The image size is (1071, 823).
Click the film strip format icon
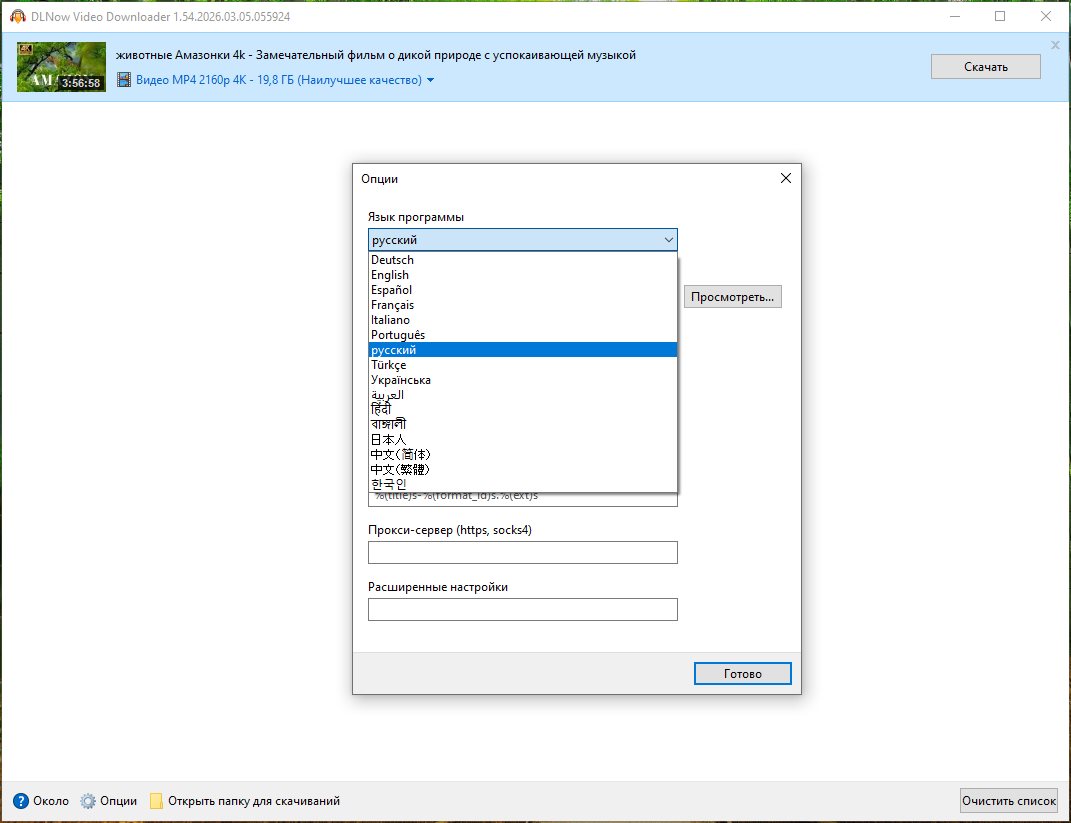pyautogui.click(x=124, y=80)
